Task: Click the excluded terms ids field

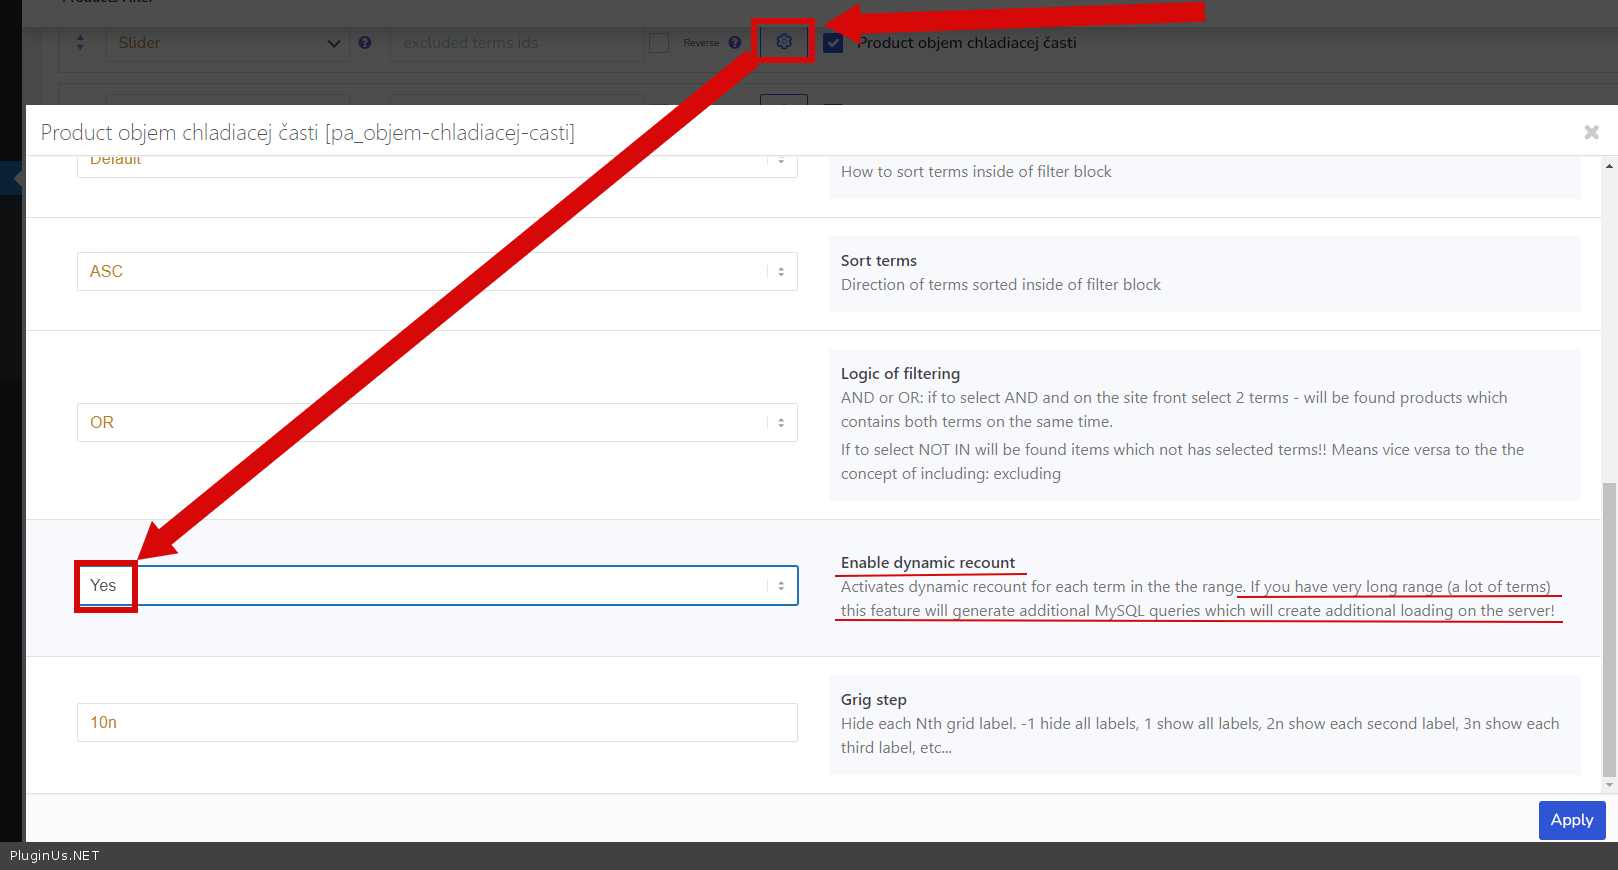Action: [x=516, y=43]
